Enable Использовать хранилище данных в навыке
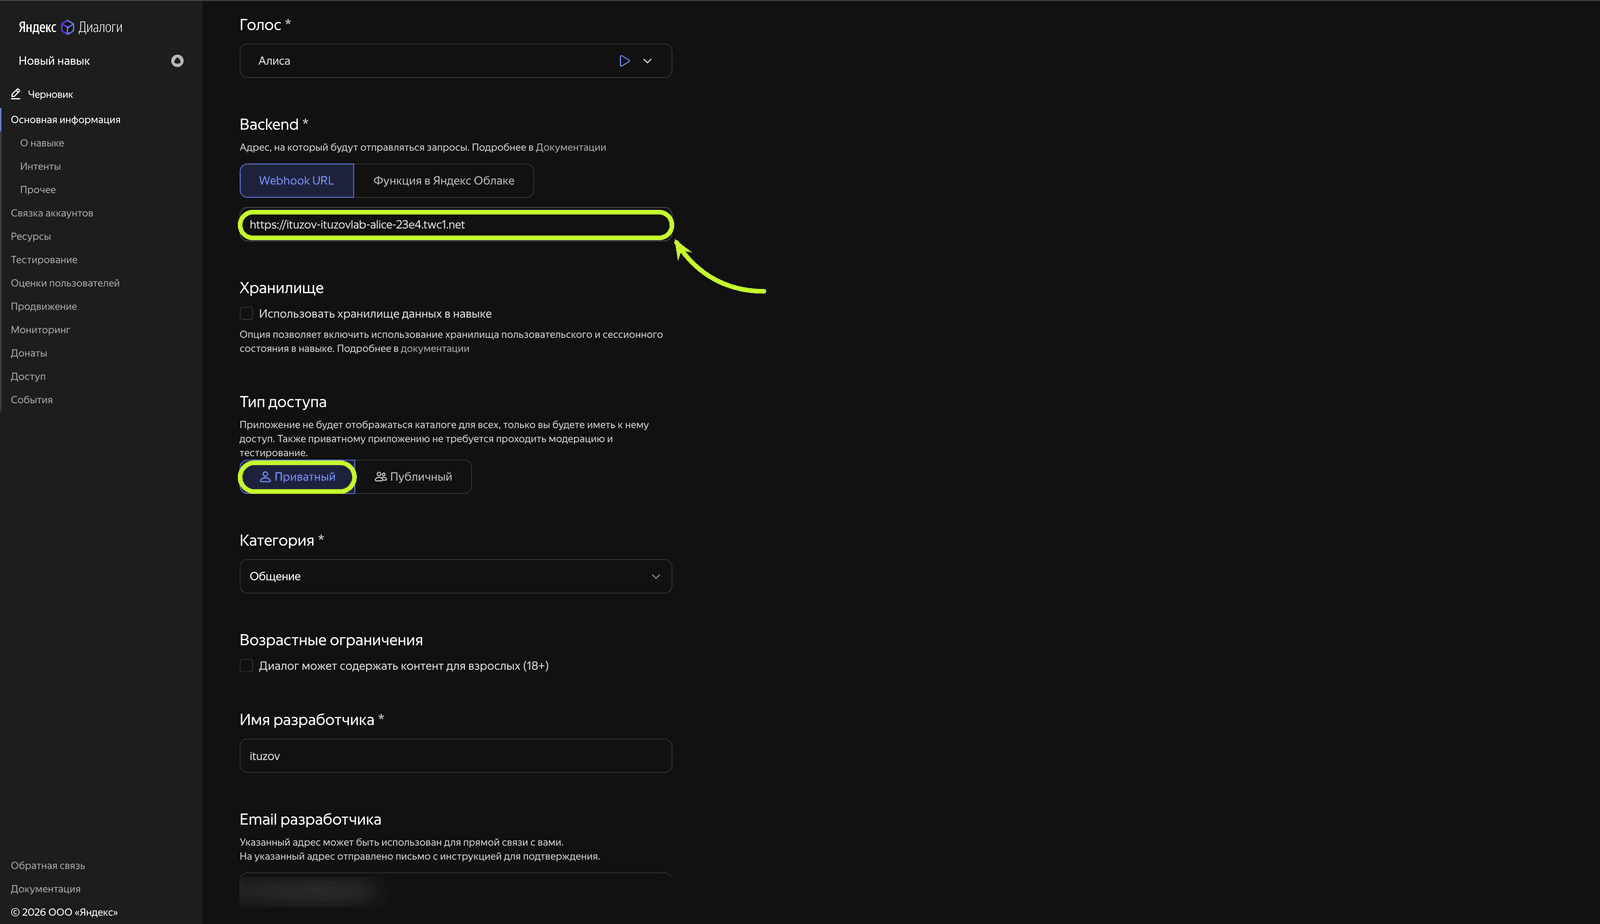 (x=246, y=313)
